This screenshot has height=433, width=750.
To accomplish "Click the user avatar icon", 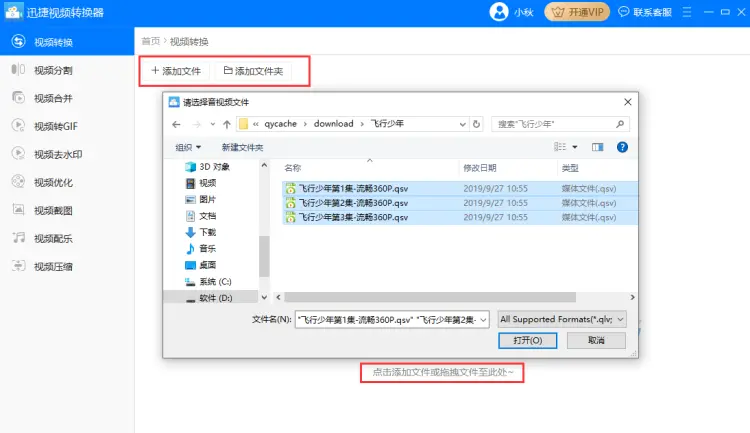I will tap(499, 12).
